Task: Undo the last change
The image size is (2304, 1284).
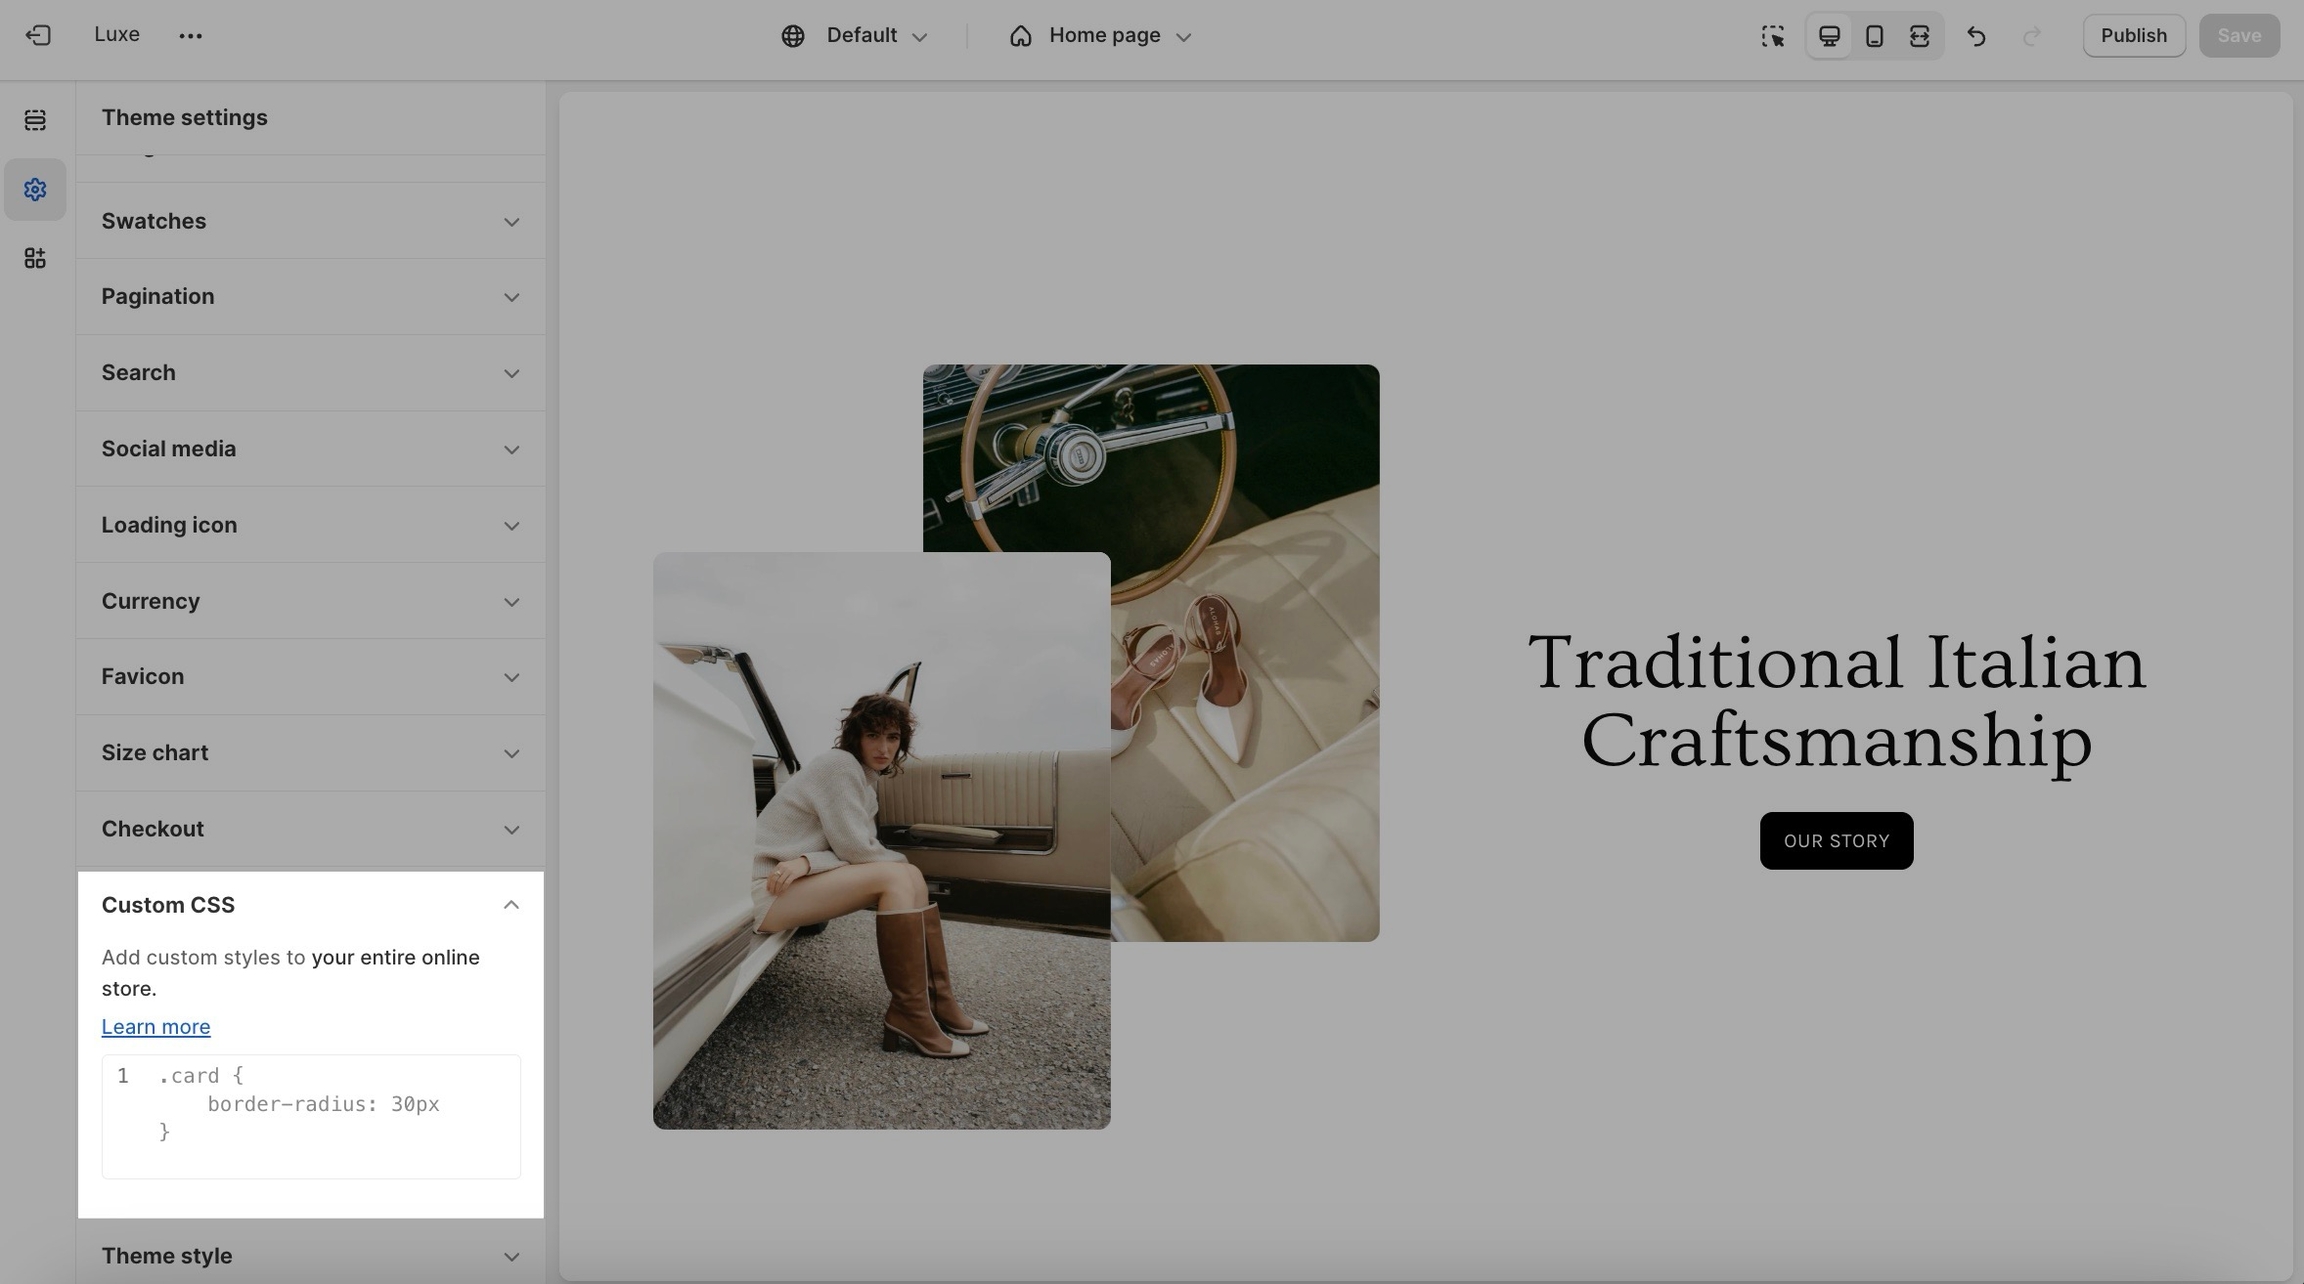Action: (x=1976, y=36)
